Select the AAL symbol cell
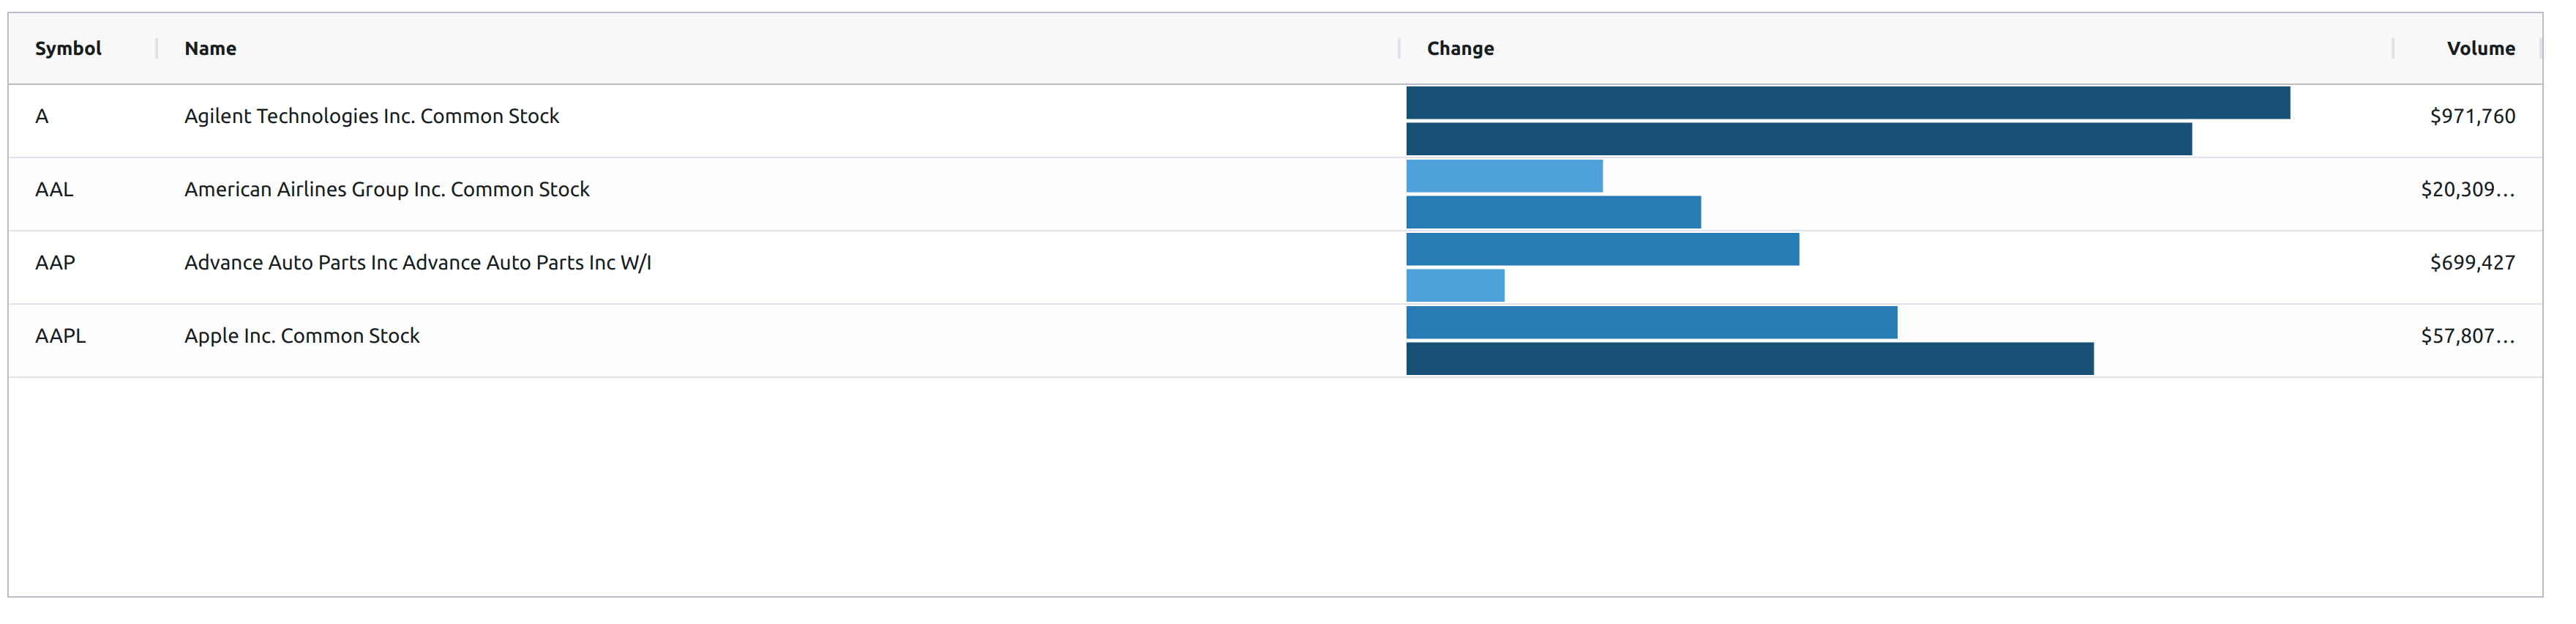Image resolution: width=2576 pixels, height=624 pixels. point(54,189)
